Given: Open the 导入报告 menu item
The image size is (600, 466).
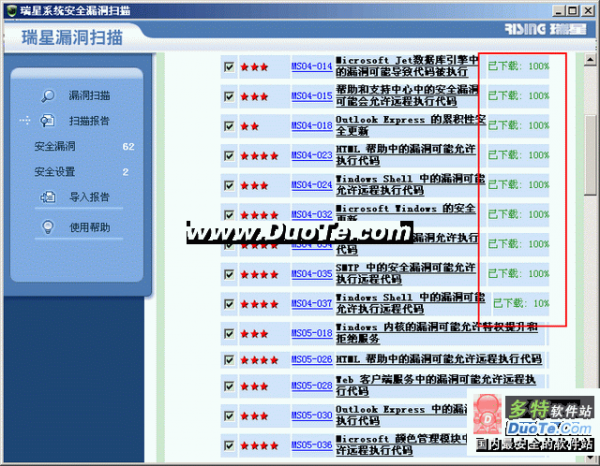Looking at the screenshot, I should point(89,197).
